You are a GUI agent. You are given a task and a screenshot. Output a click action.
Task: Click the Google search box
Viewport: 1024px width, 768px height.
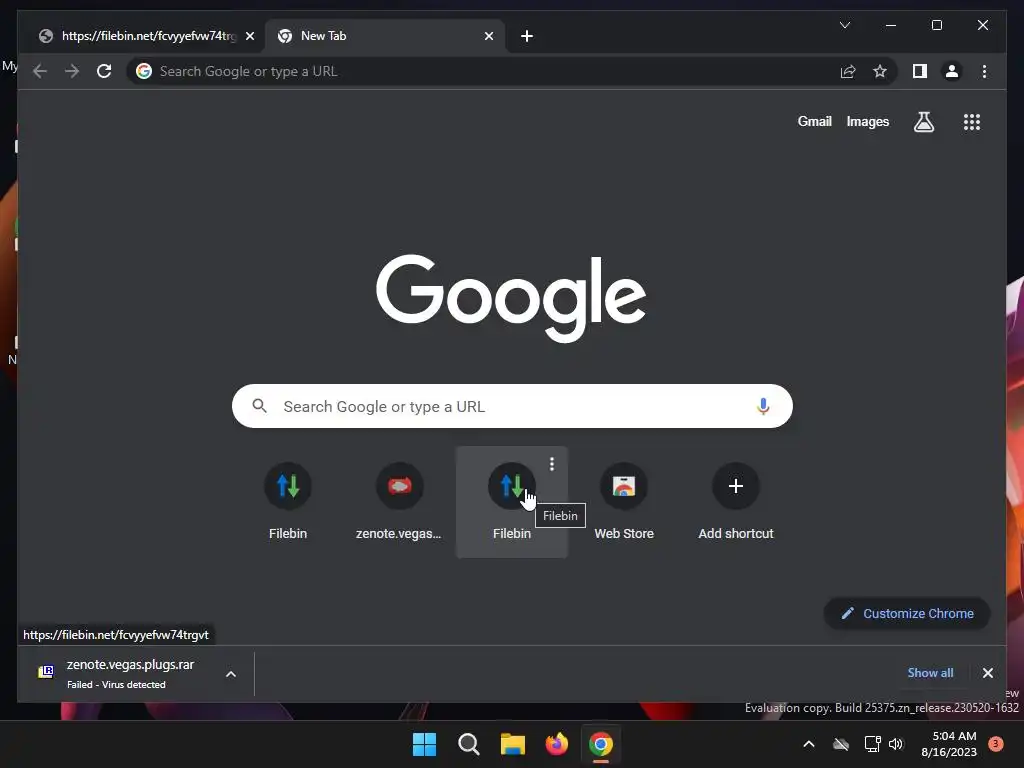click(x=512, y=406)
